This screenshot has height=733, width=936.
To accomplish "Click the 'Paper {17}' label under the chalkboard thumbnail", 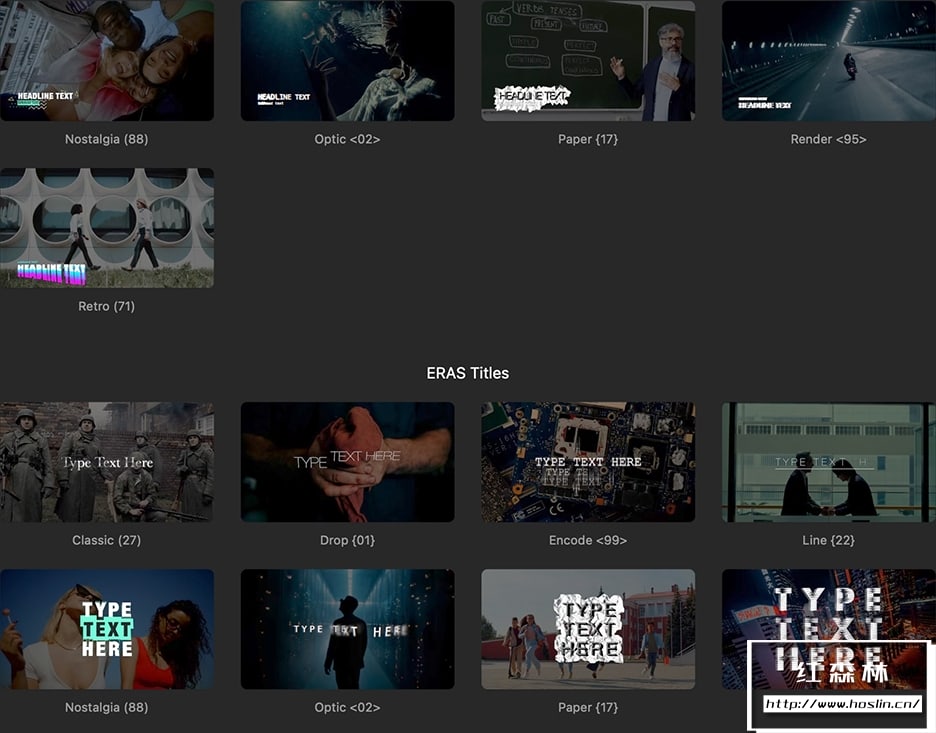I will [588, 139].
